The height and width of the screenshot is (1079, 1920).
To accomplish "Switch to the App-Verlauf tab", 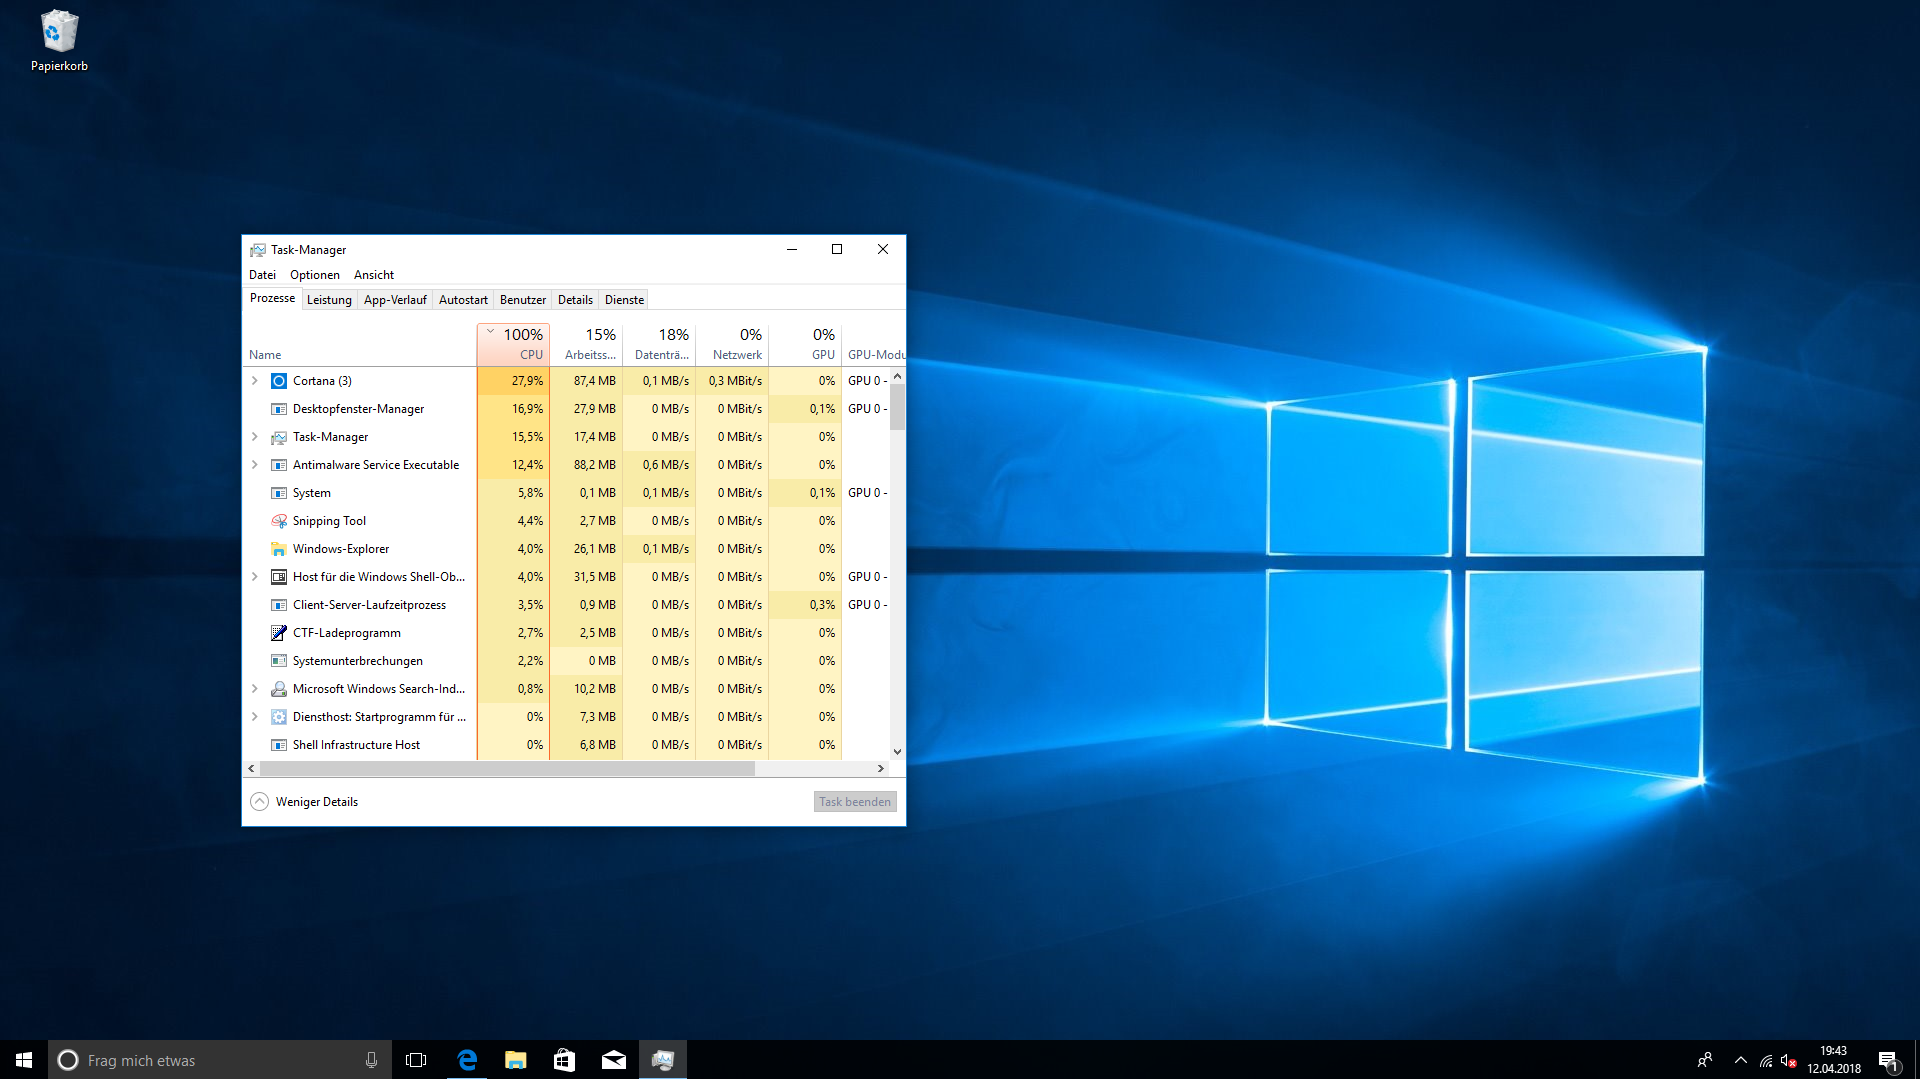I will pyautogui.click(x=395, y=300).
